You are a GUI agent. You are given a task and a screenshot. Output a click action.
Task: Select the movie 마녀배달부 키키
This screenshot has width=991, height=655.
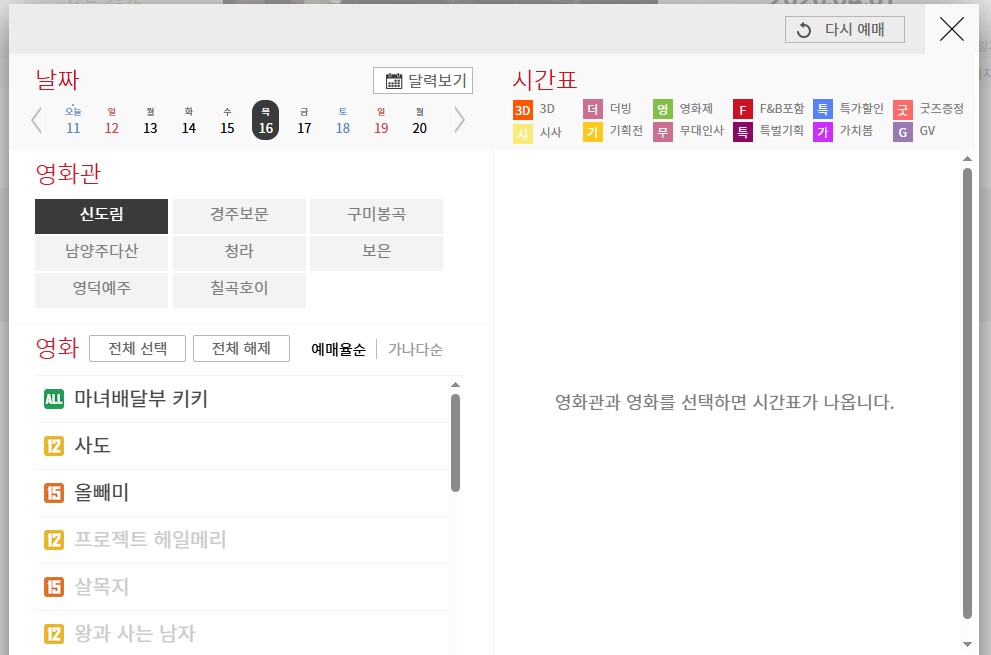[x=141, y=399]
